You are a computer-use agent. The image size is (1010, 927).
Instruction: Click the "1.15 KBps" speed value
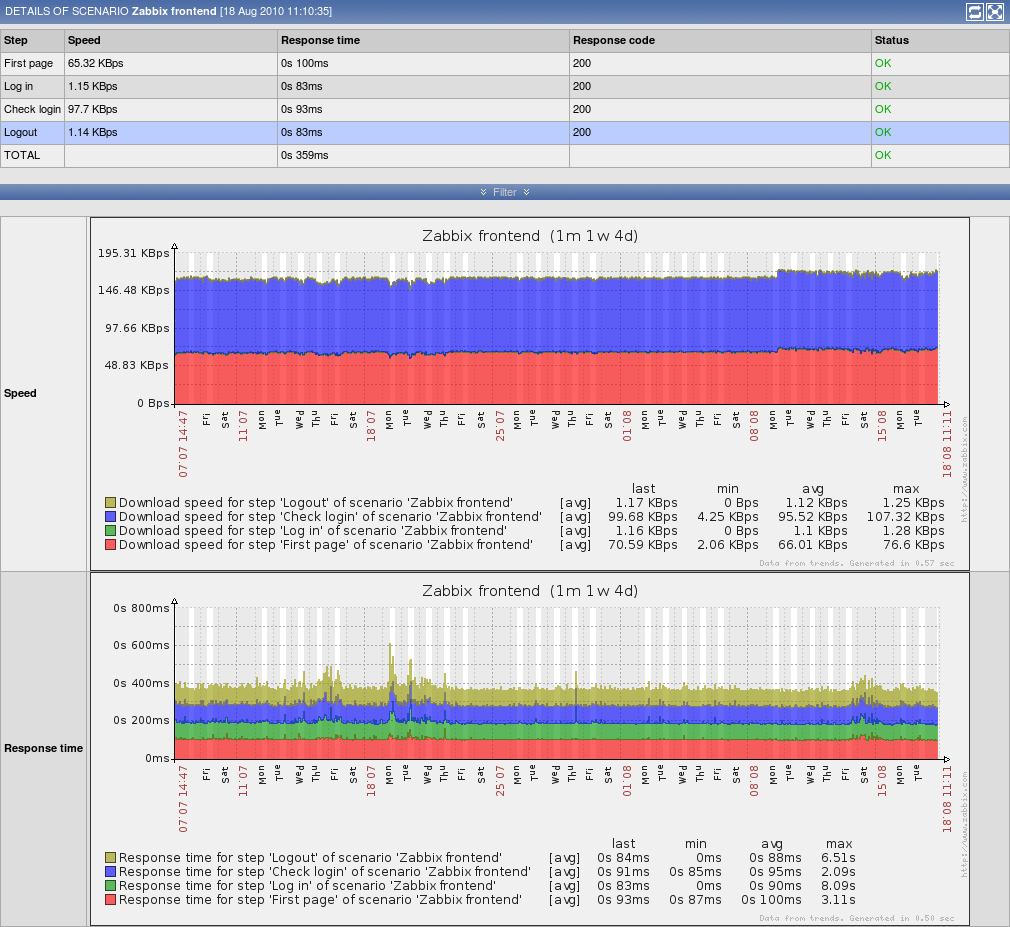click(93, 86)
